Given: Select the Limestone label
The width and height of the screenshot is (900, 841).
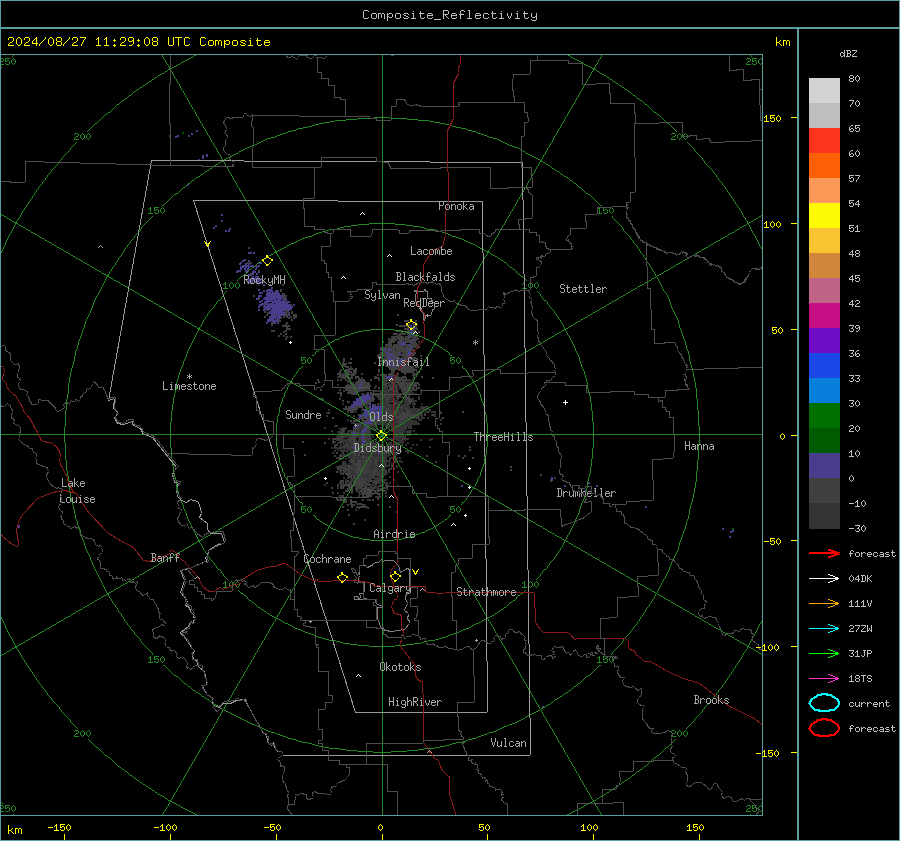Looking at the screenshot, I should pos(189,386).
